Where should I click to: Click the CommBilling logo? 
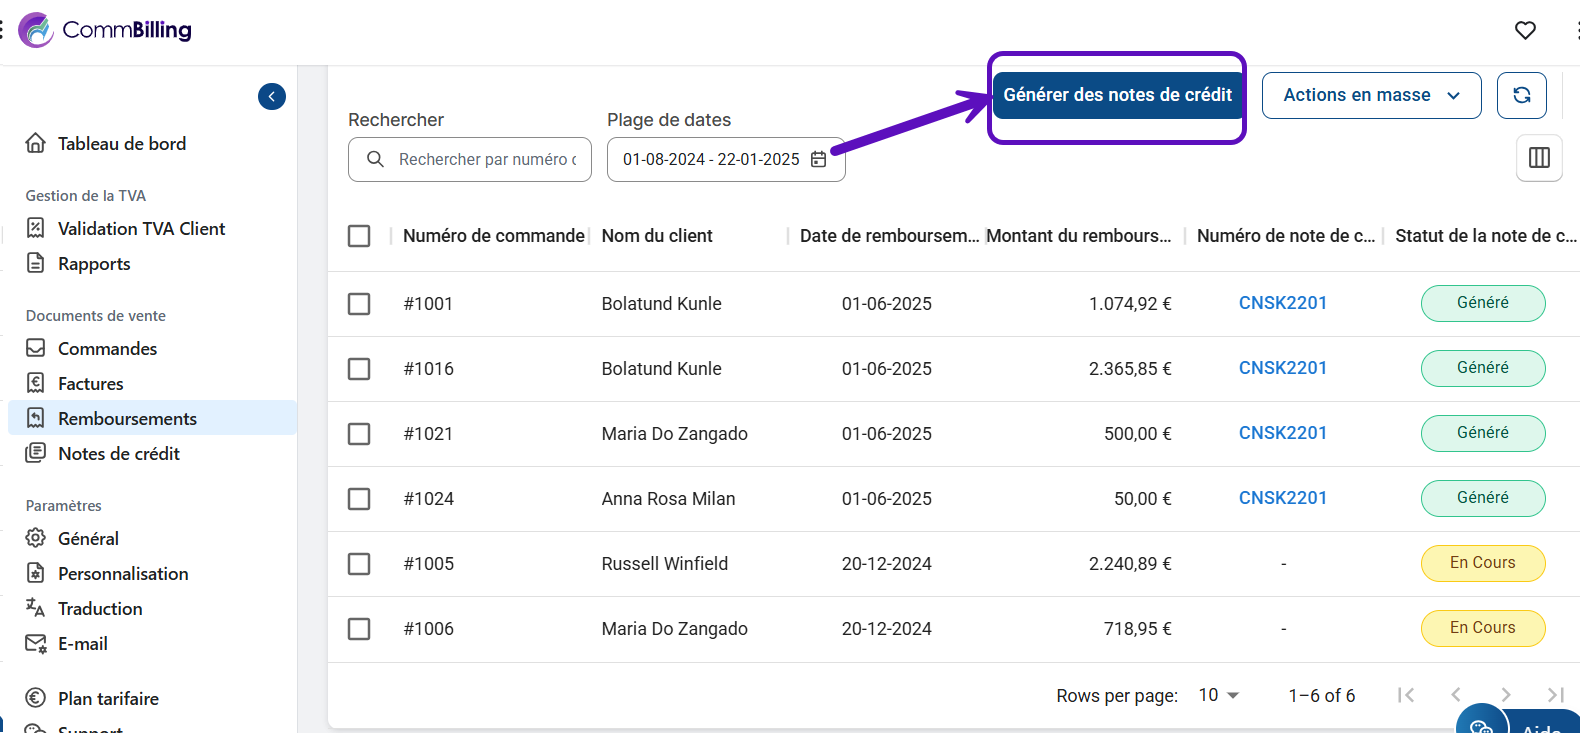[106, 30]
